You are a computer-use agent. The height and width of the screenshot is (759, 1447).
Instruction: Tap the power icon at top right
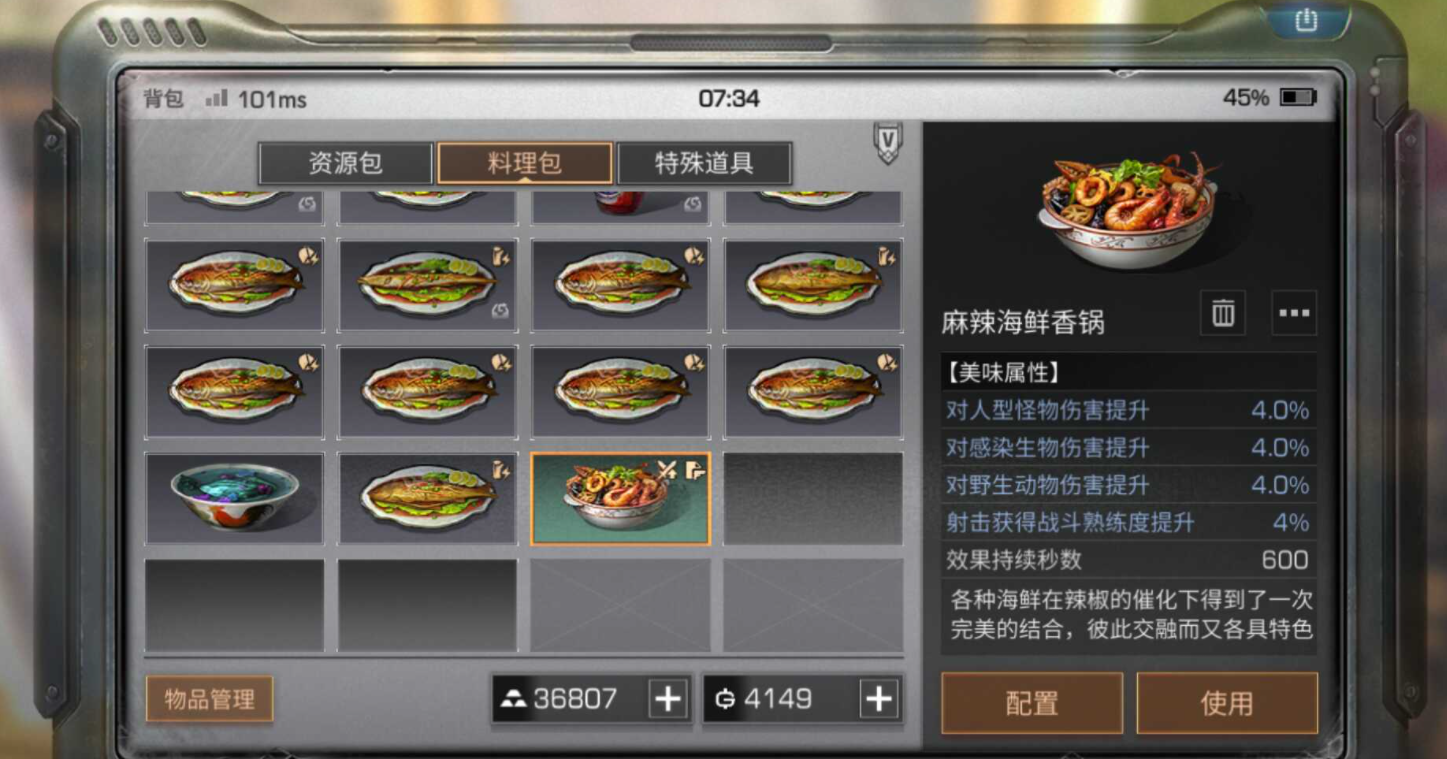pos(1306,20)
